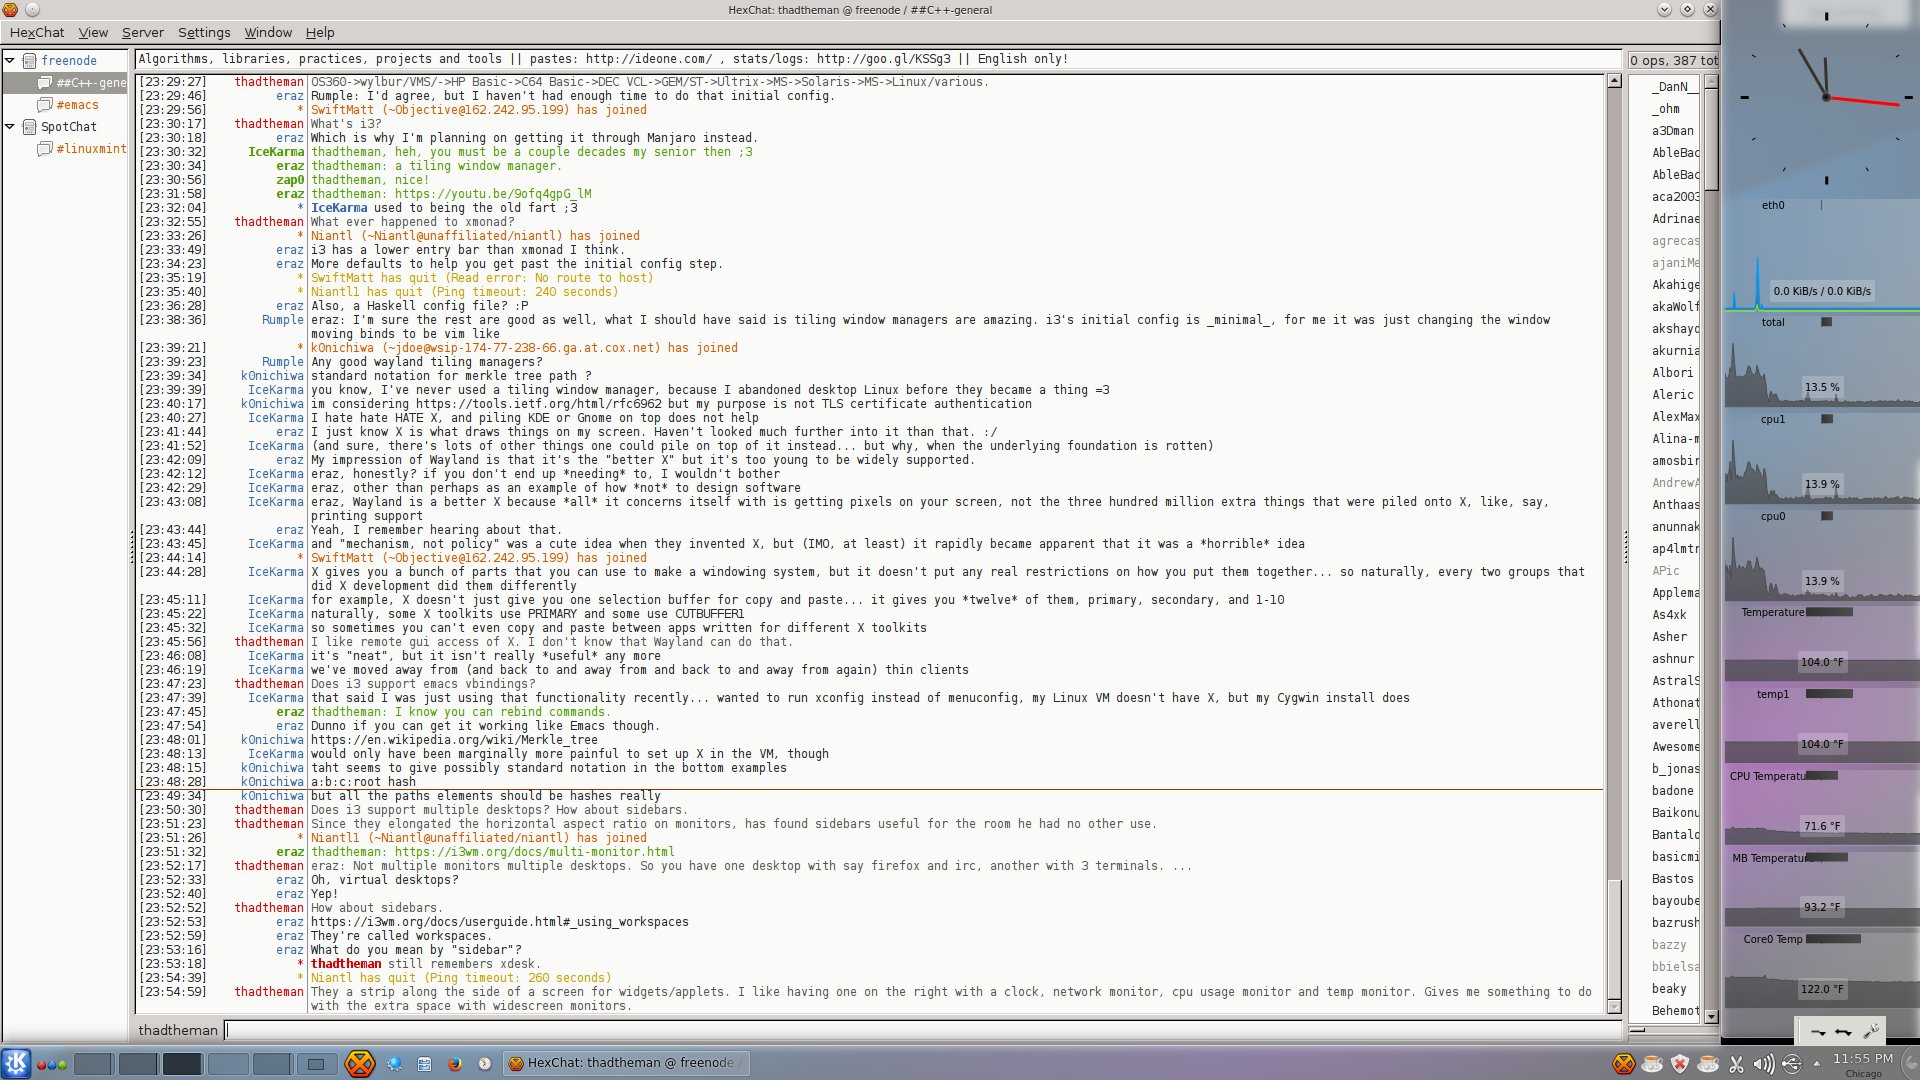Click the user list scrollbar down arrow
This screenshot has height=1080, width=1920.
1711,1016
